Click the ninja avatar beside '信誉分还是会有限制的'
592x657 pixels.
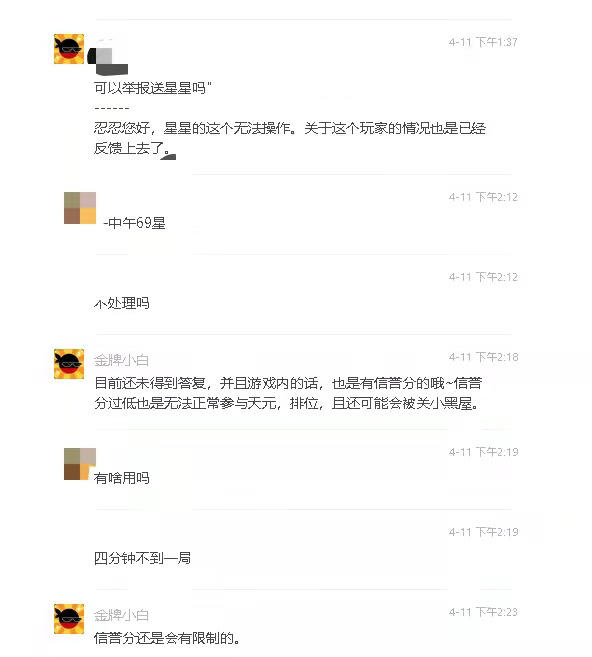pyautogui.click(x=69, y=619)
